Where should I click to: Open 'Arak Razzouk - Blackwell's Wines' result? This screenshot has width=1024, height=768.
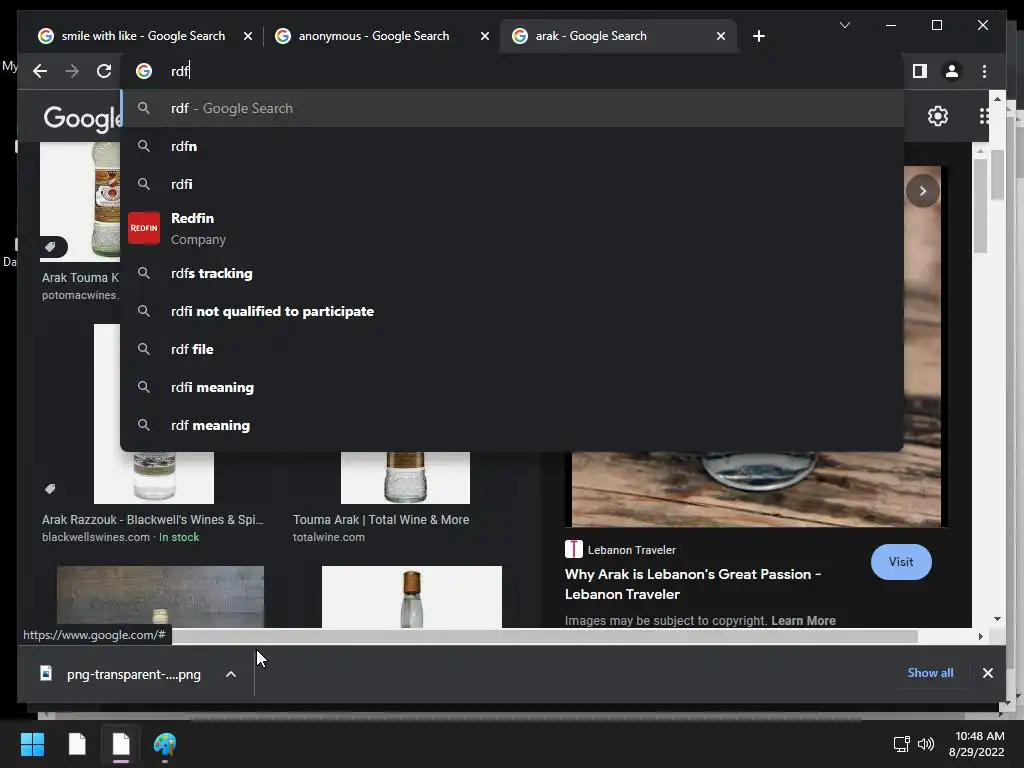[152, 520]
